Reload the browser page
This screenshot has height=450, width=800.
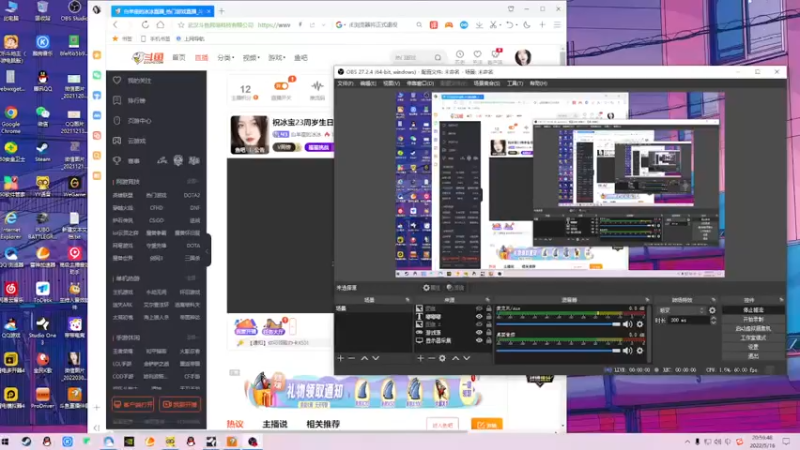[x=145, y=24]
